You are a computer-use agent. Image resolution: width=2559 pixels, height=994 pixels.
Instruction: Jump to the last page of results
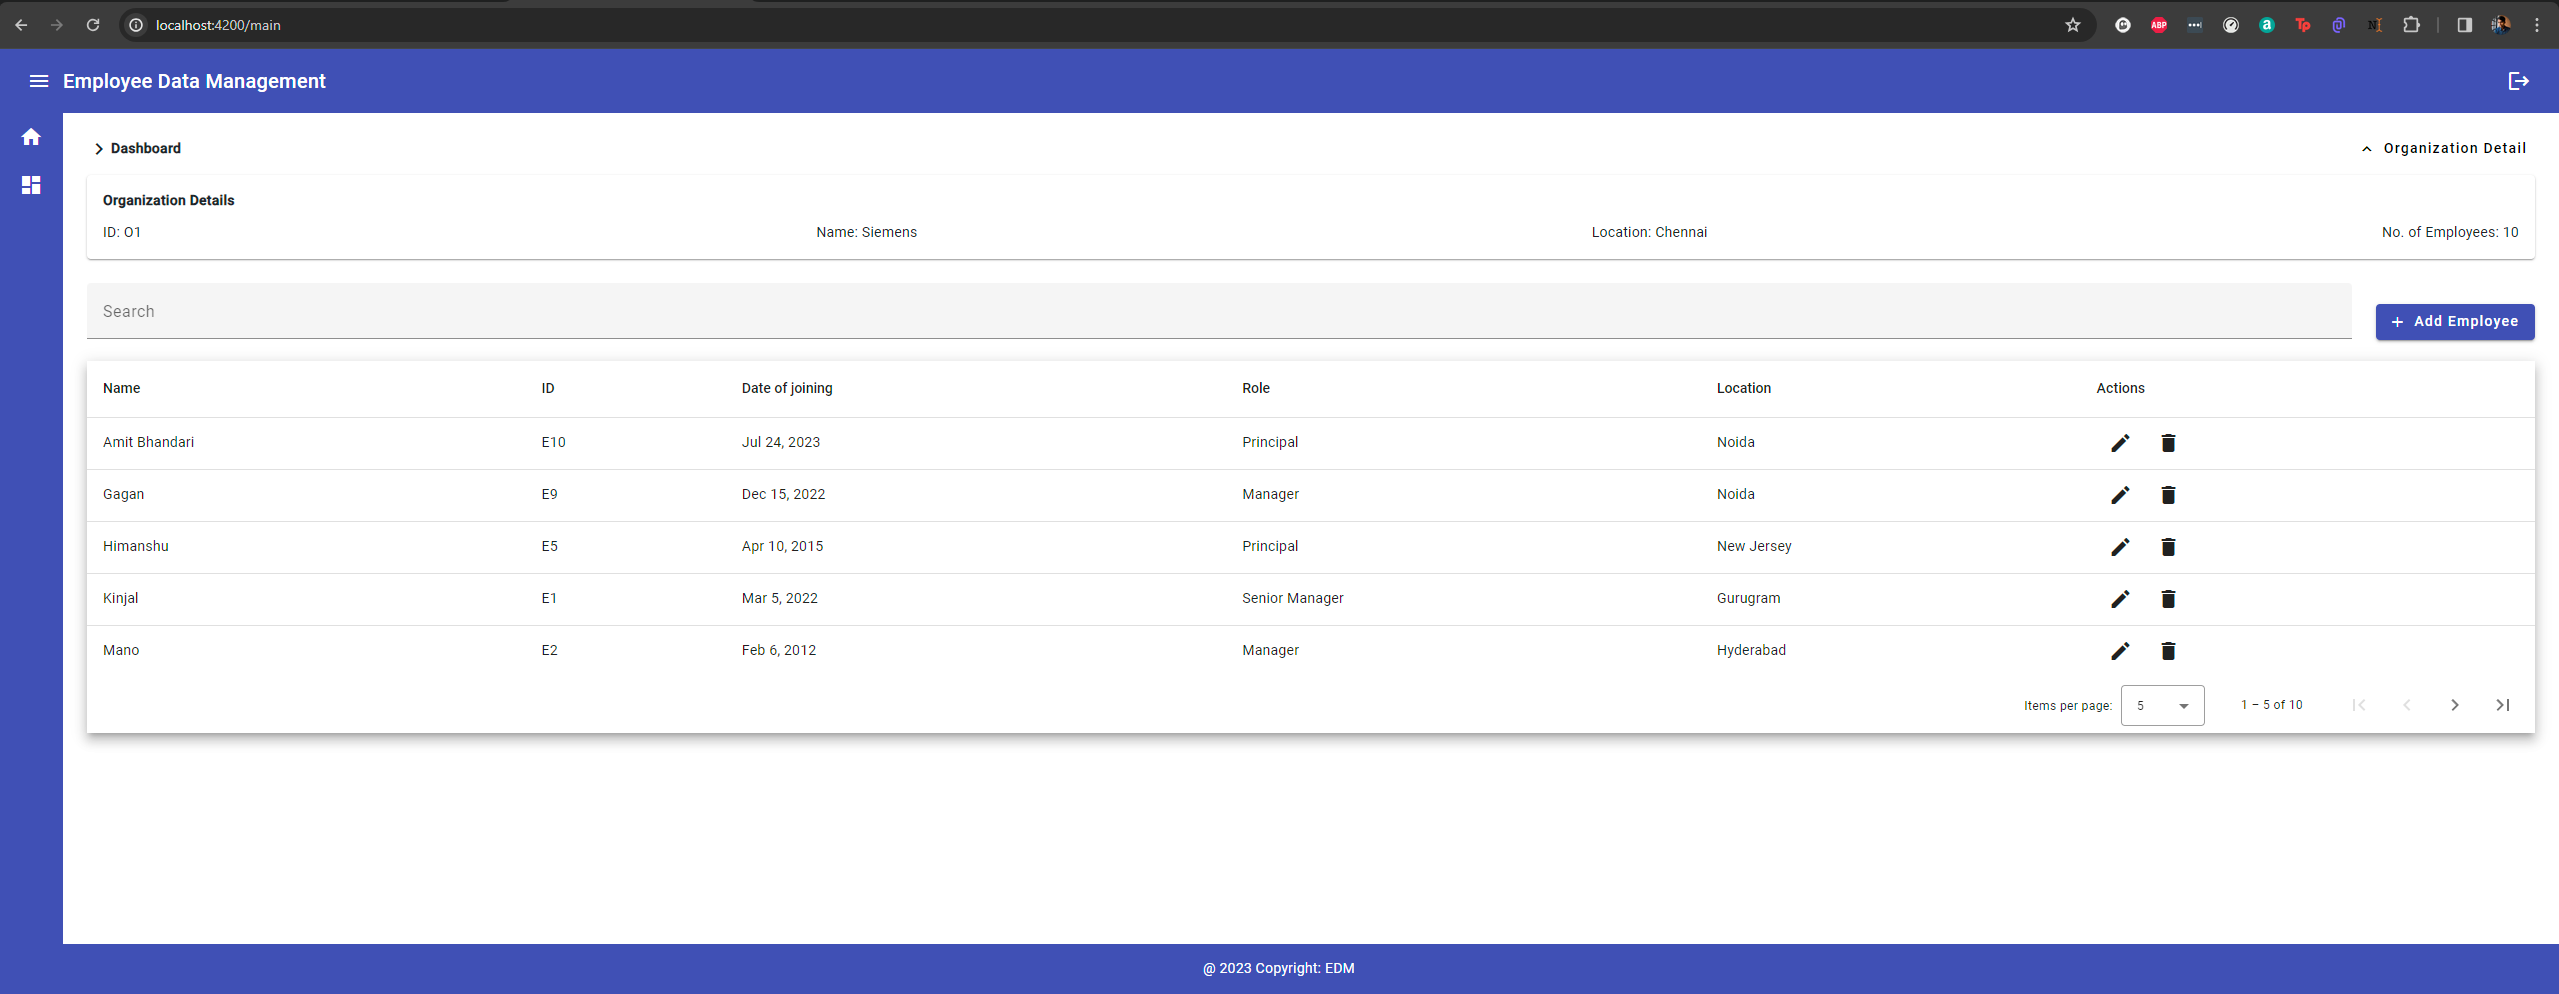click(2503, 705)
